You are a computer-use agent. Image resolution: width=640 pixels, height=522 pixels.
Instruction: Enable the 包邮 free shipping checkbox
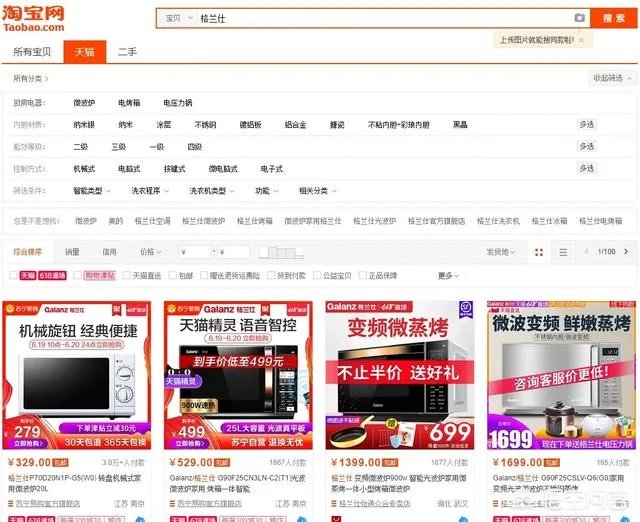[x=173, y=275]
